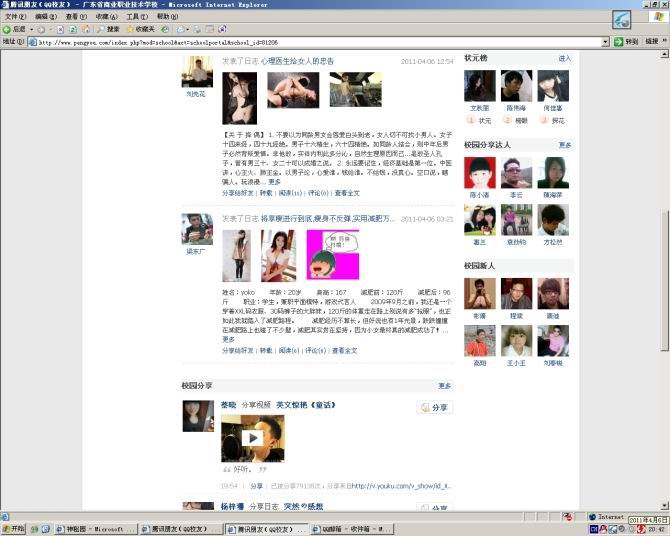Click 榜眼 avatar 陈伟海 in 状元榜
670x536 pixels.
click(x=517, y=86)
